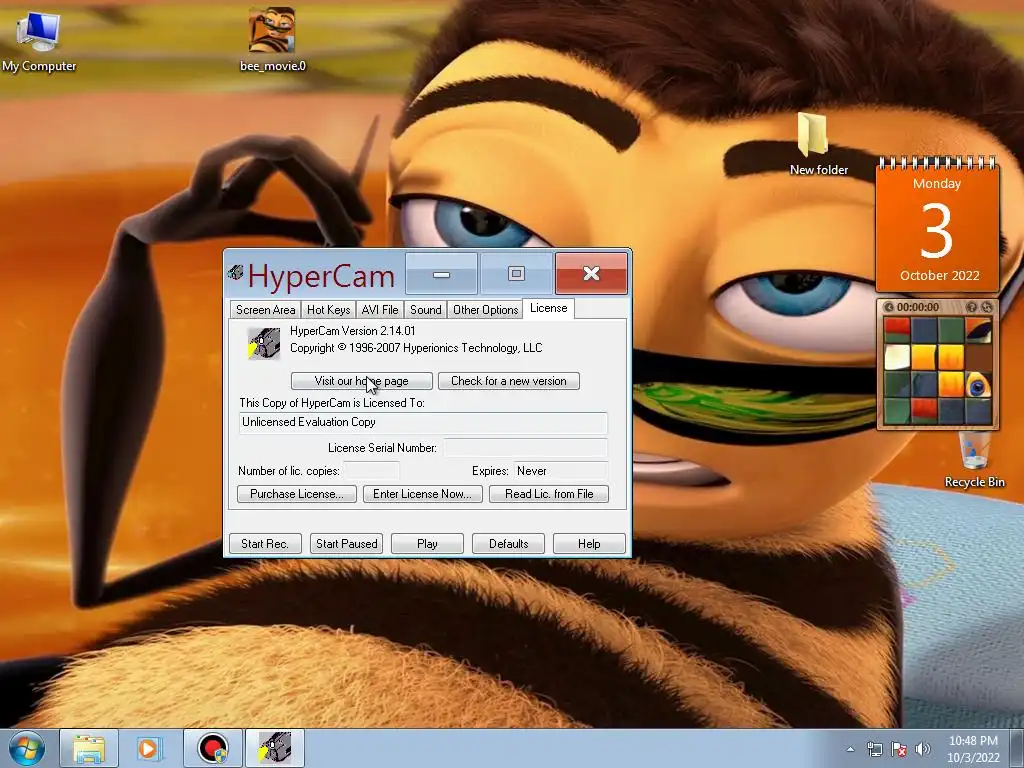Image resolution: width=1024 pixels, height=768 pixels.
Task: Click the Purchase License button
Action: click(296, 494)
